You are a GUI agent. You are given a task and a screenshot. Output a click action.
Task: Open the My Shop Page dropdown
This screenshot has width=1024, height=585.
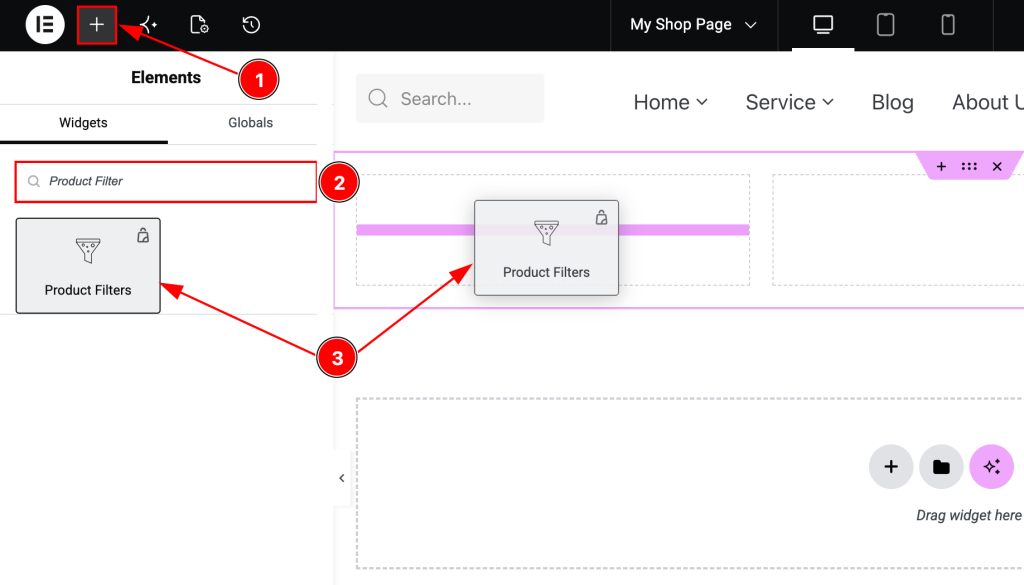[693, 25]
